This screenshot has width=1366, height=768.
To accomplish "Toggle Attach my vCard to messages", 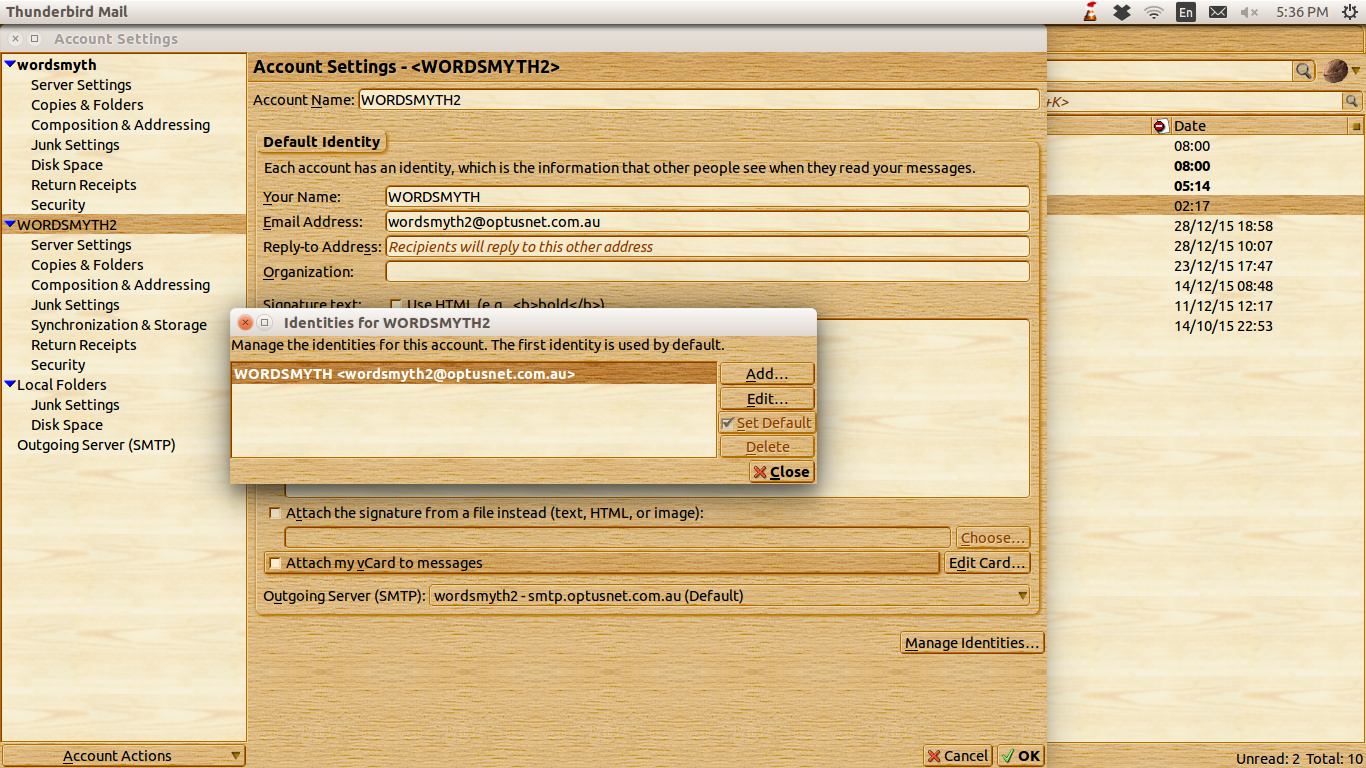I will click(275, 563).
